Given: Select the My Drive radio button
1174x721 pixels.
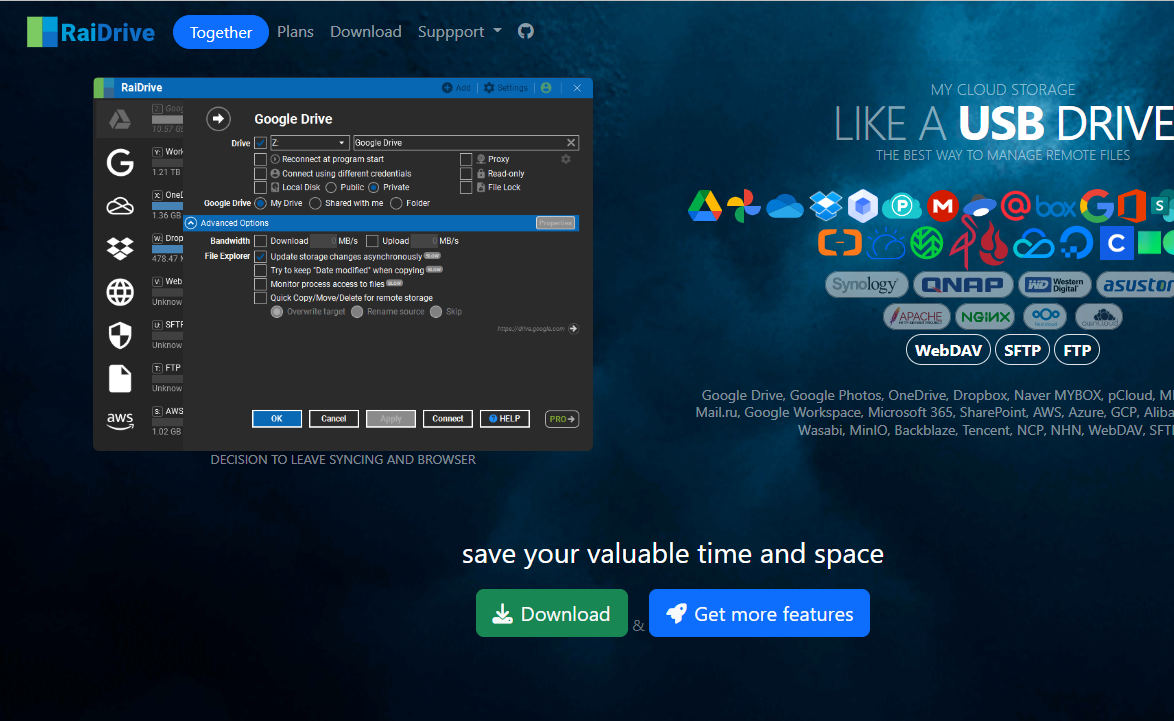Looking at the screenshot, I should click(x=261, y=204).
